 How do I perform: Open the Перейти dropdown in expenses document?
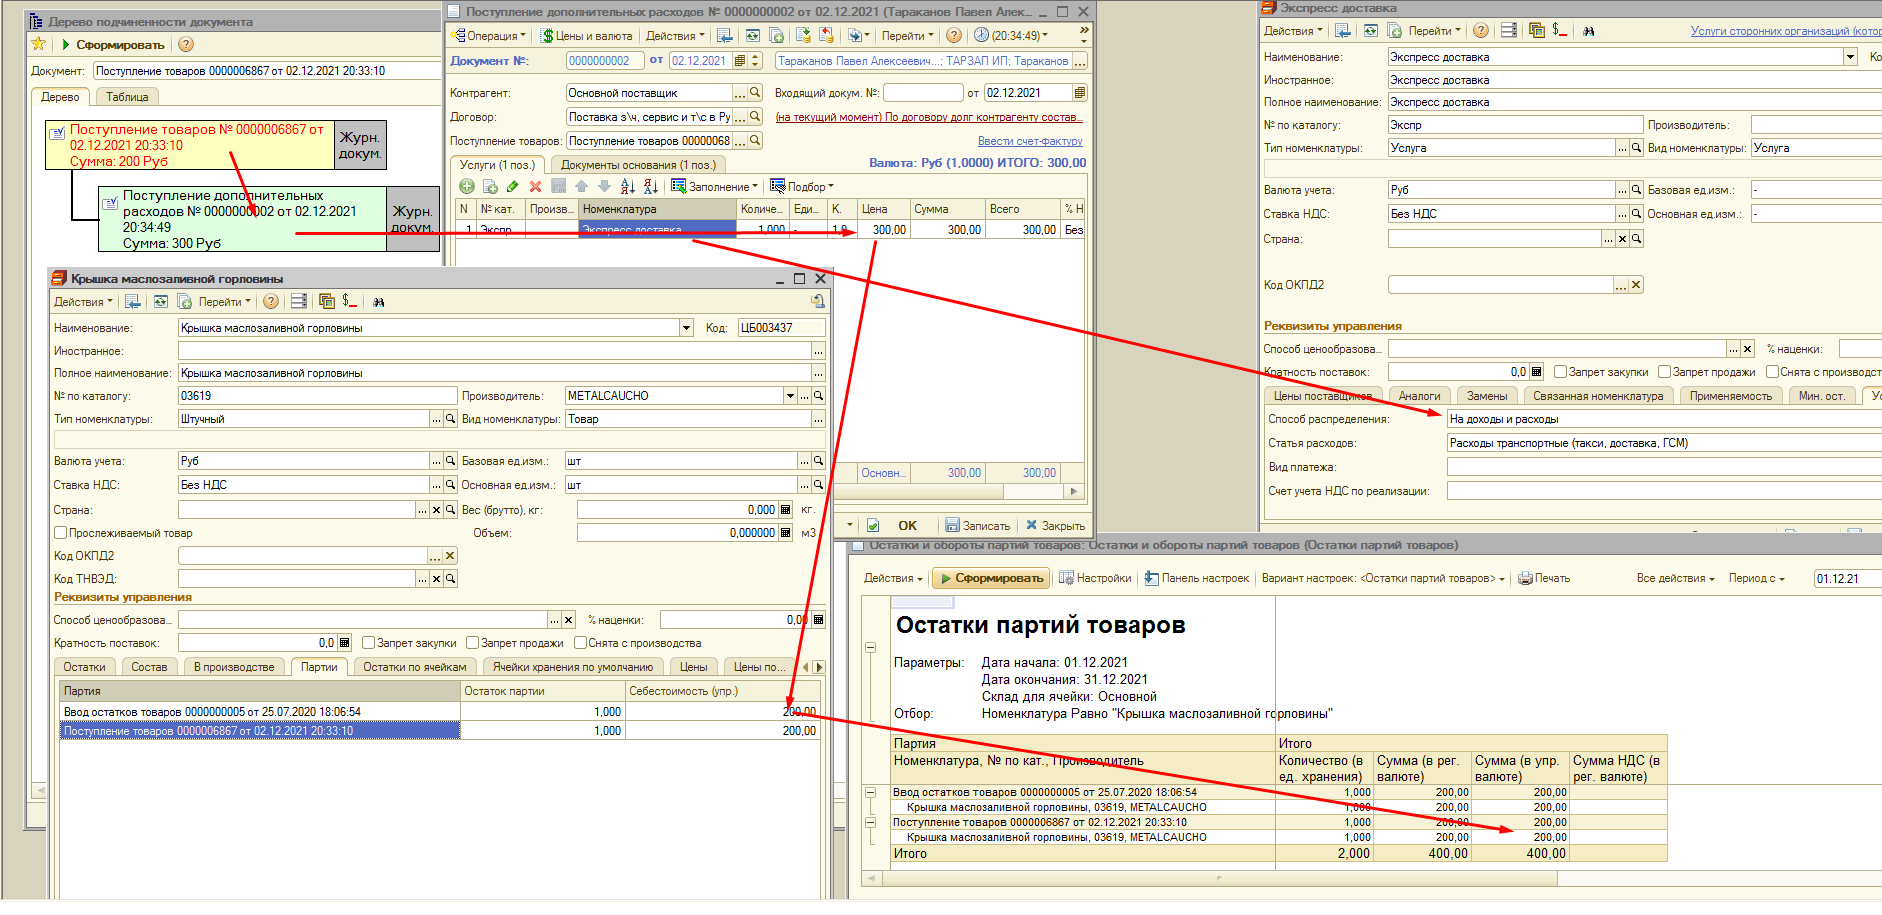tap(907, 35)
